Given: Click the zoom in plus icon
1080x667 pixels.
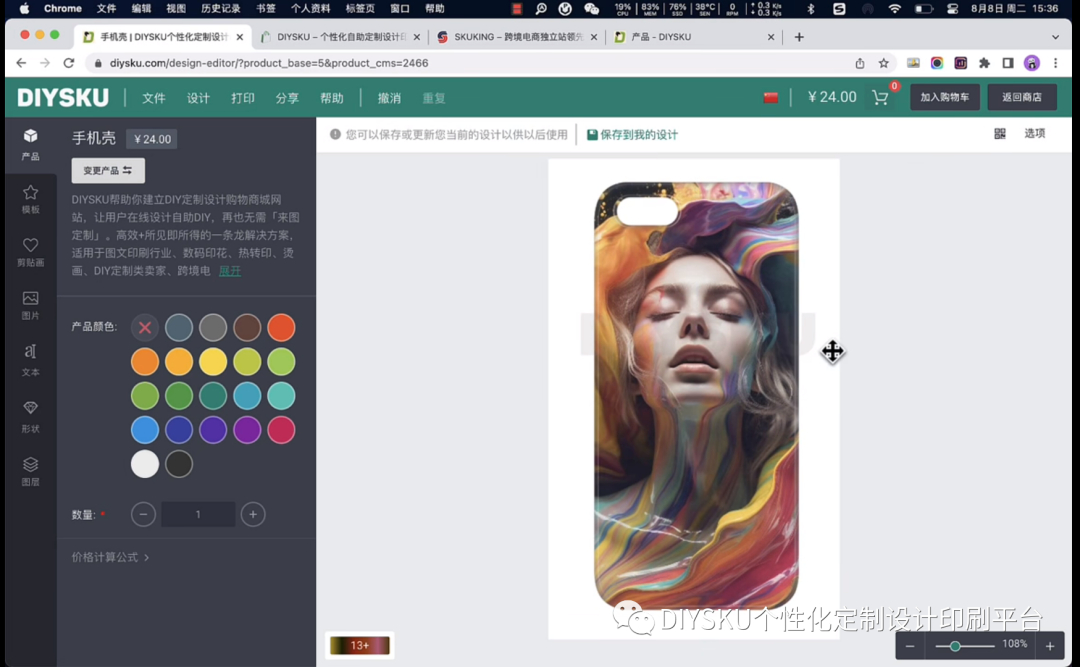Looking at the screenshot, I should (x=1050, y=646).
